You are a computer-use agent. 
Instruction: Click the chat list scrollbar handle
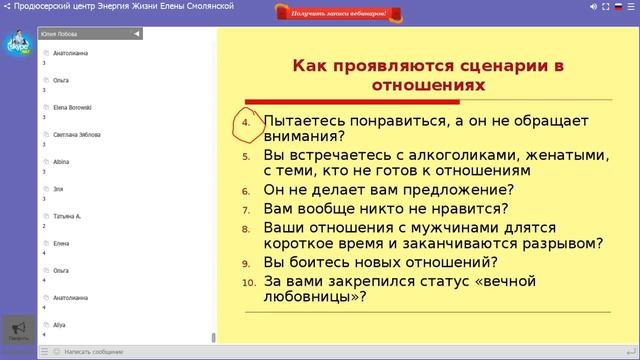(x=213, y=338)
